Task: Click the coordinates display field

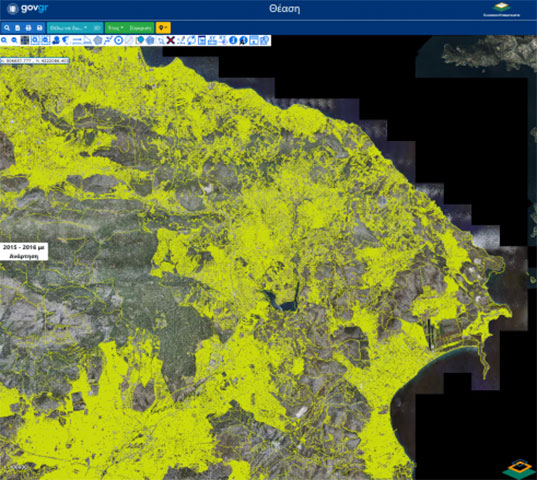Action: pyautogui.click(x=35, y=61)
